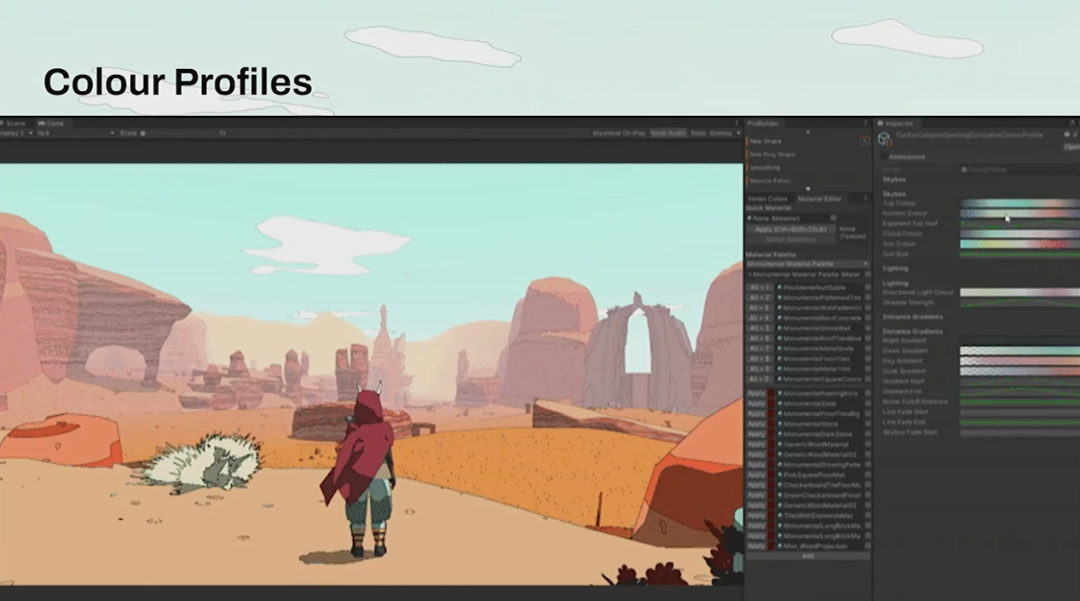Screen dimensions: 1080x601
Task: Click Quick Material object picker circle
Action: (833, 218)
